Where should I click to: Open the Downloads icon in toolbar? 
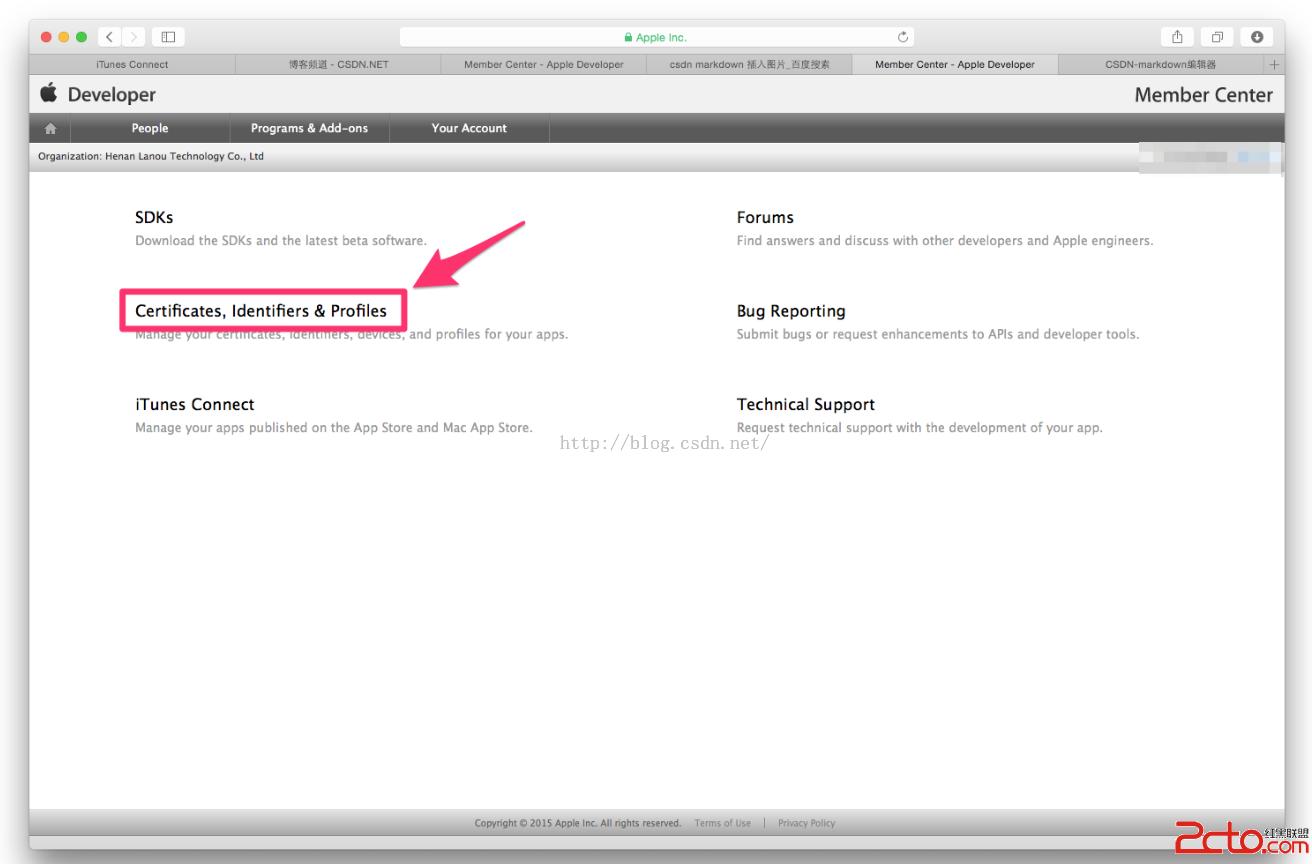click(1257, 37)
